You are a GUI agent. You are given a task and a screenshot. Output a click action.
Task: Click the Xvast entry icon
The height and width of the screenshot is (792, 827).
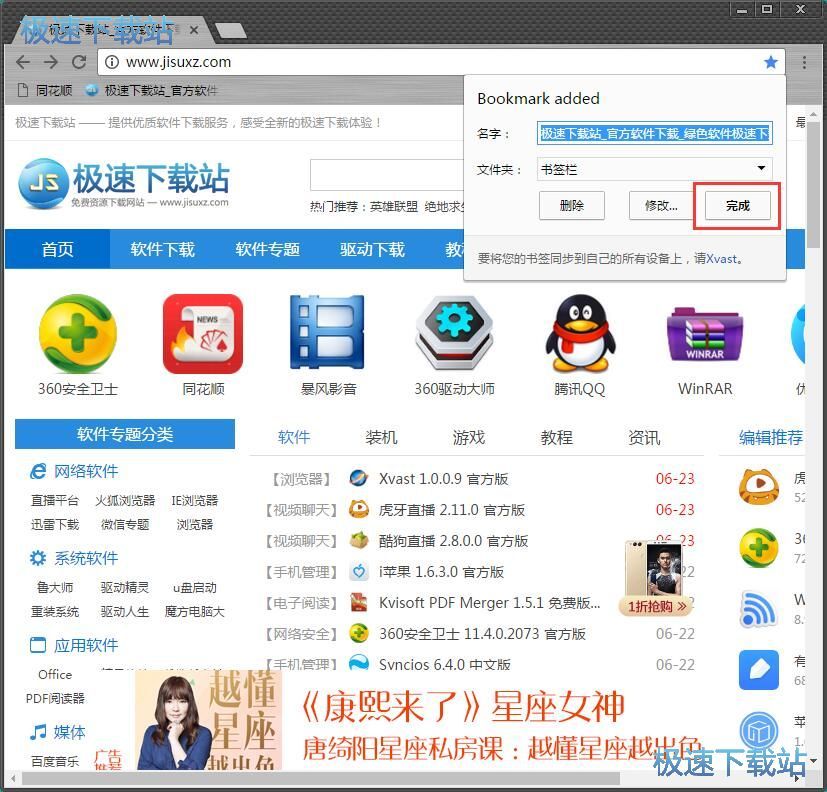359,478
